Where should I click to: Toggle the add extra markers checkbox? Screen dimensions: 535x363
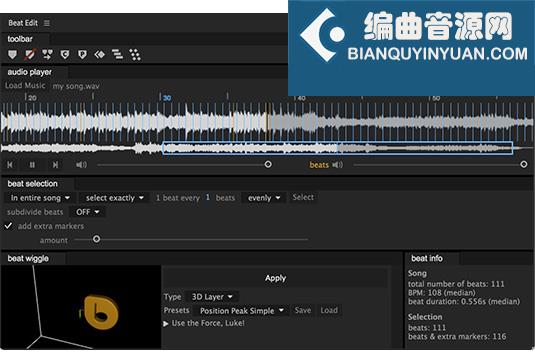[9, 226]
